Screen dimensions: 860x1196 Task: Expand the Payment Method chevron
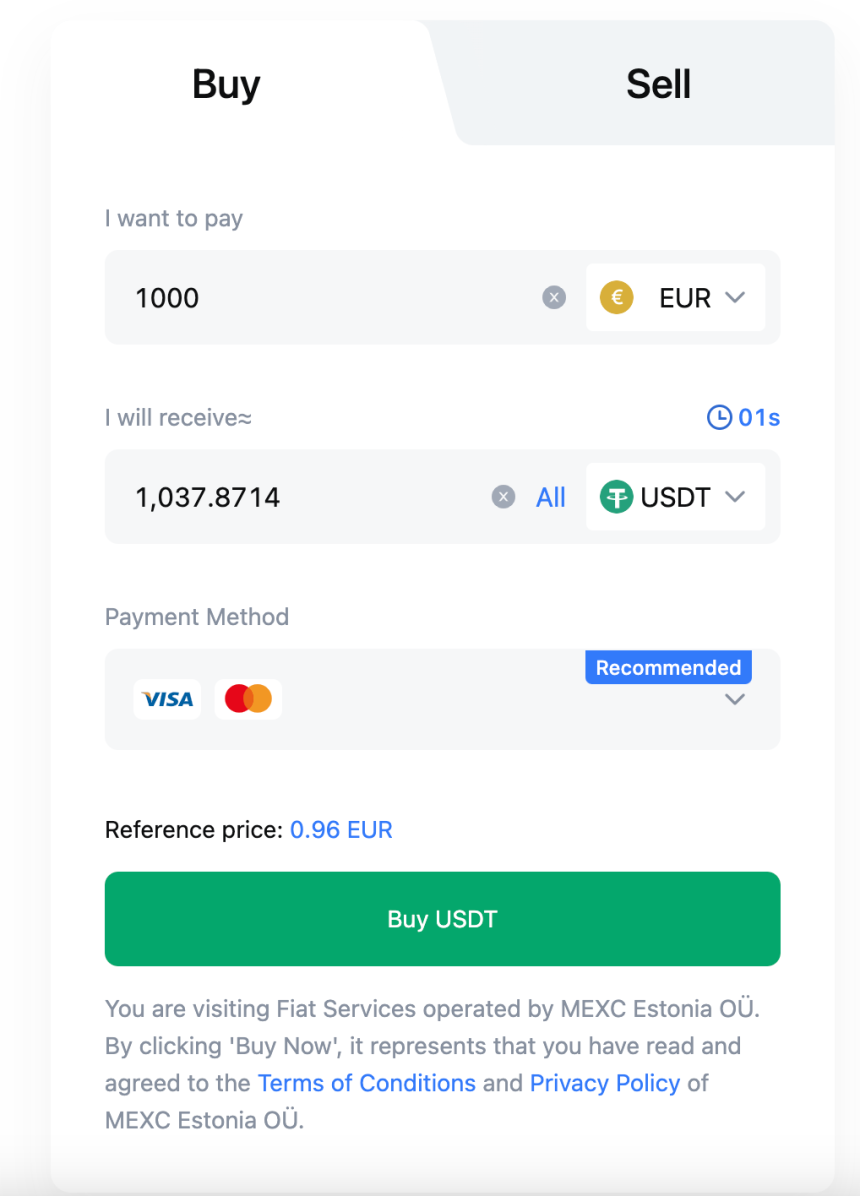pos(735,699)
